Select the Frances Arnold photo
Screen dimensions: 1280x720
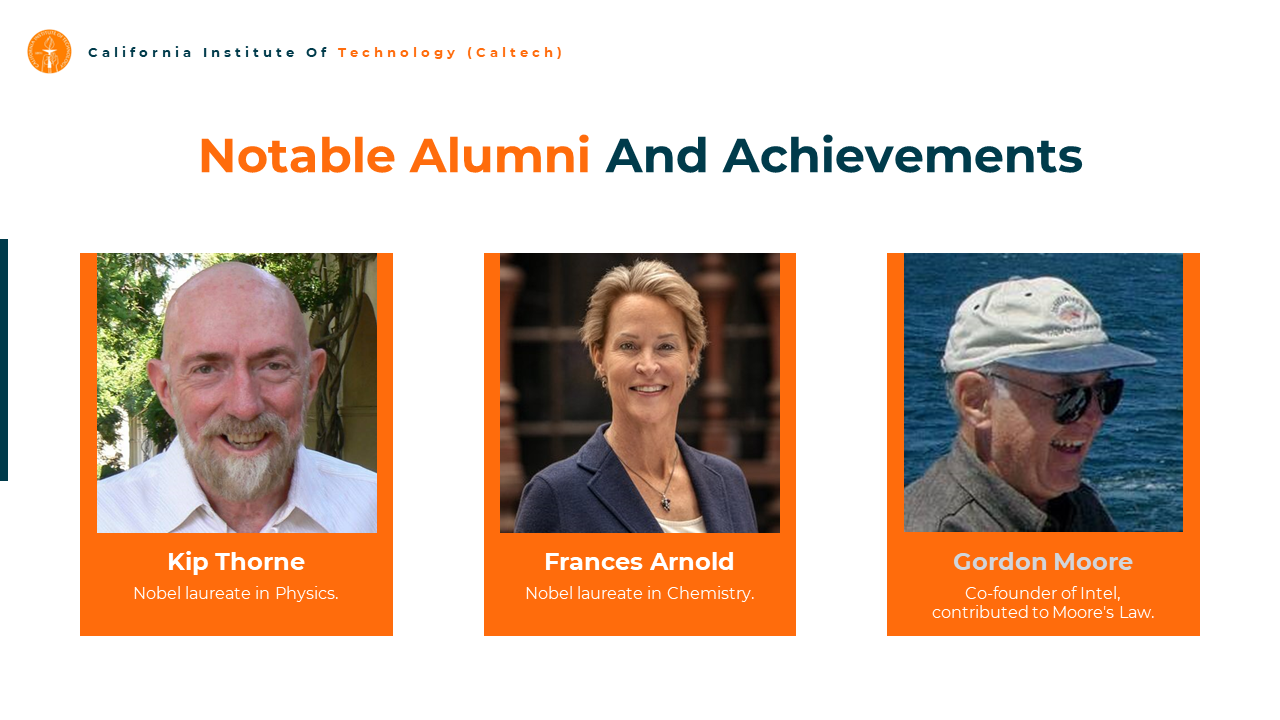click(x=640, y=393)
